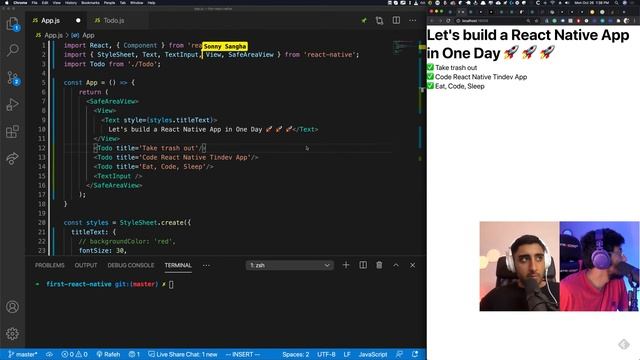Open notifications bell in status bar
640x360 pixels.
click(x=415, y=354)
